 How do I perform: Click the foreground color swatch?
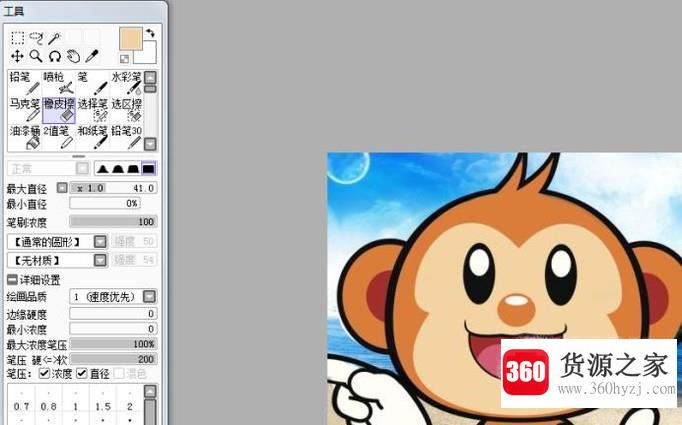tap(130, 39)
